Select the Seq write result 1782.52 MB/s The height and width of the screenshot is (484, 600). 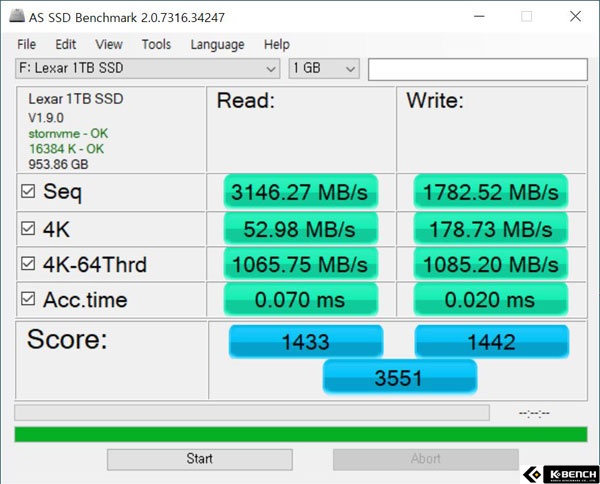(491, 192)
